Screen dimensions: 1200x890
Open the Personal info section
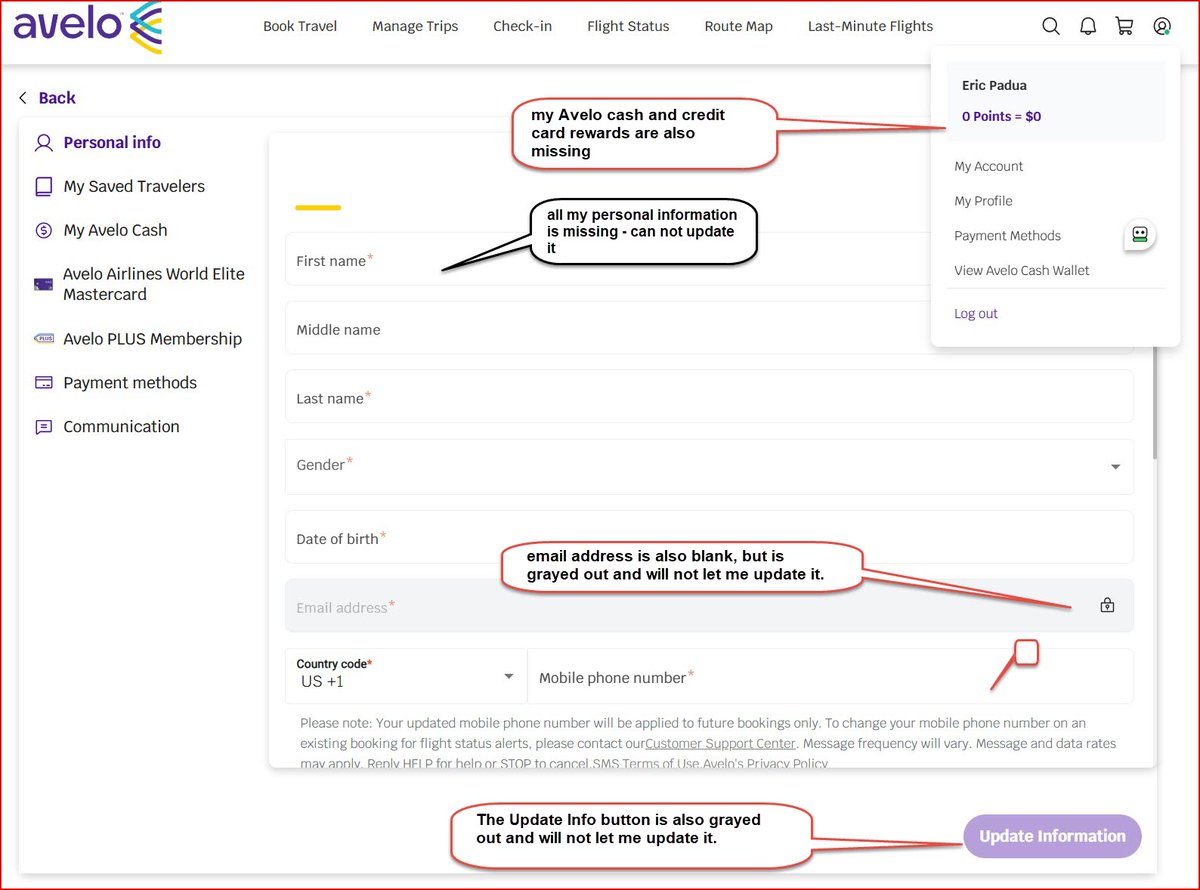[x=112, y=143]
